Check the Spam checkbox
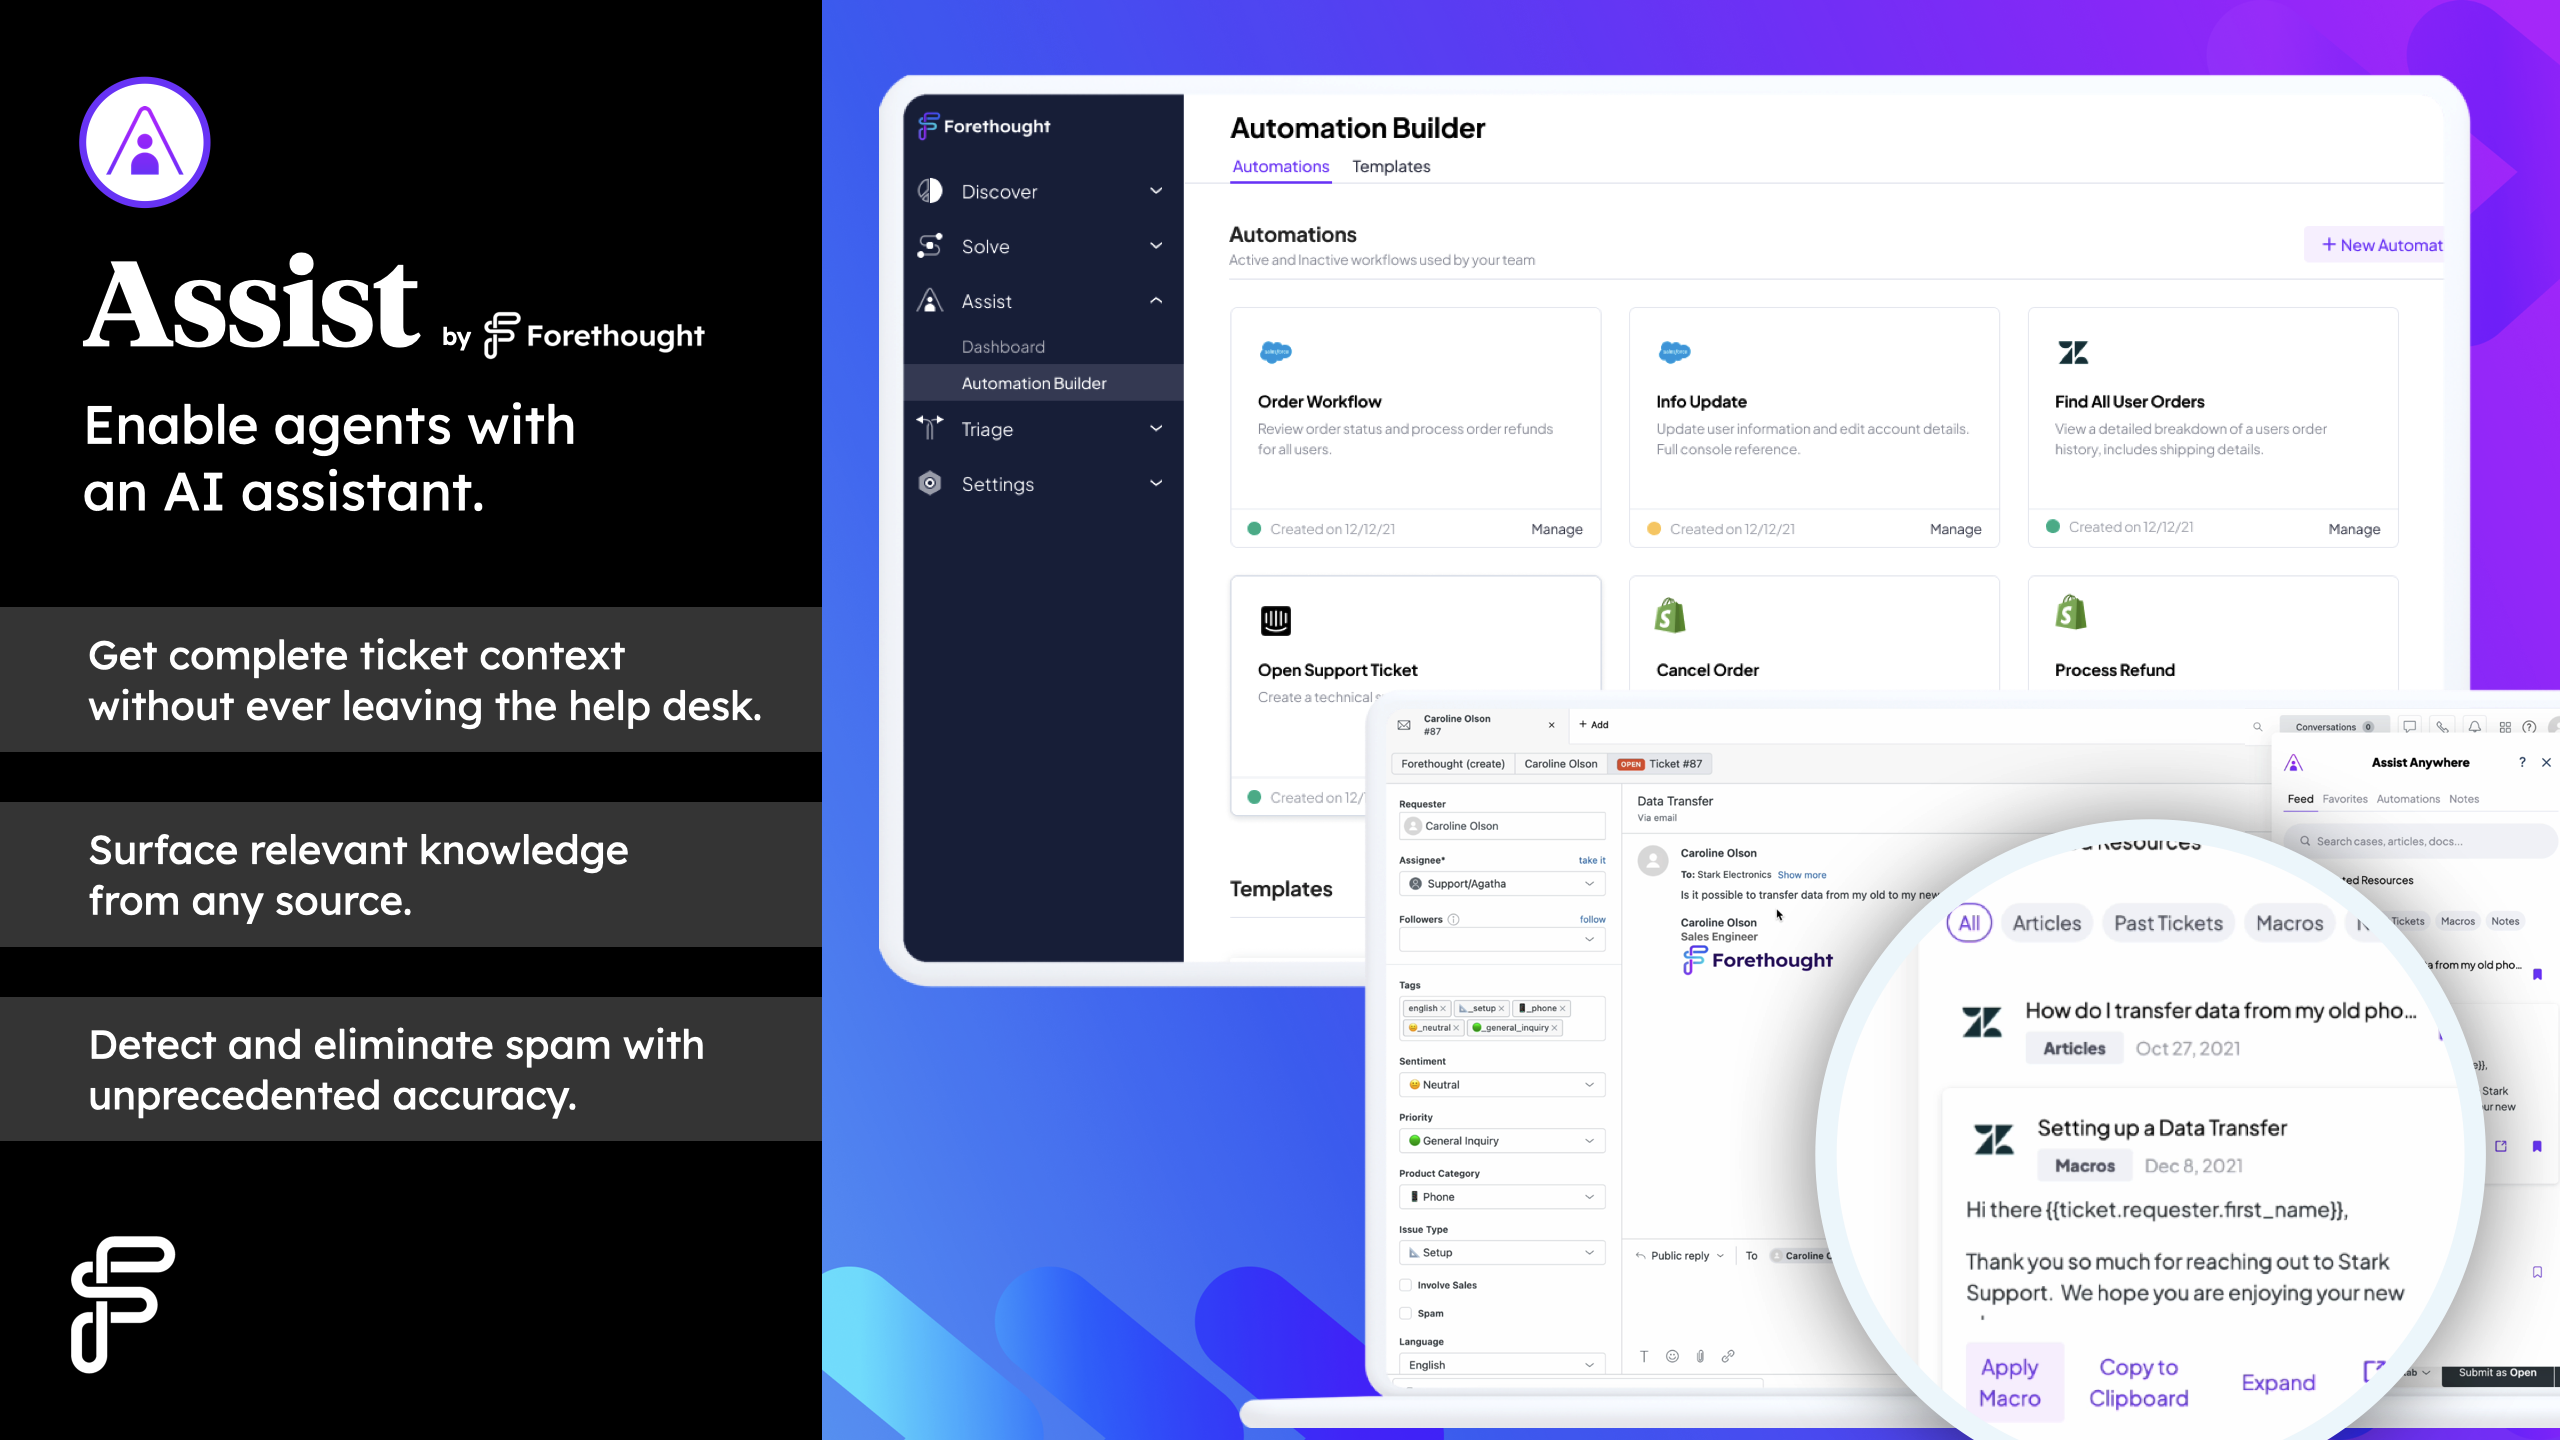This screenshot has width=2560, height=1440. pos(1405,1313)
